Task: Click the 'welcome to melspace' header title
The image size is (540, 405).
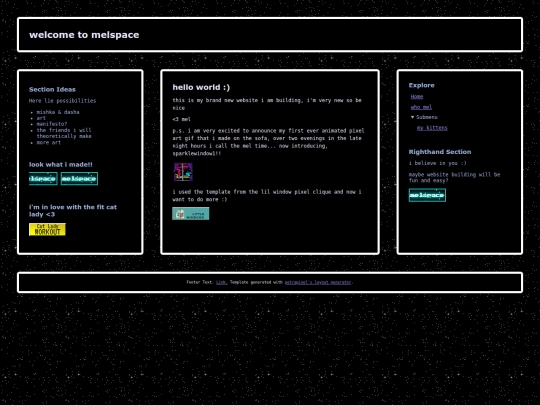Action: pyautogui.click(x=84, y=35)
